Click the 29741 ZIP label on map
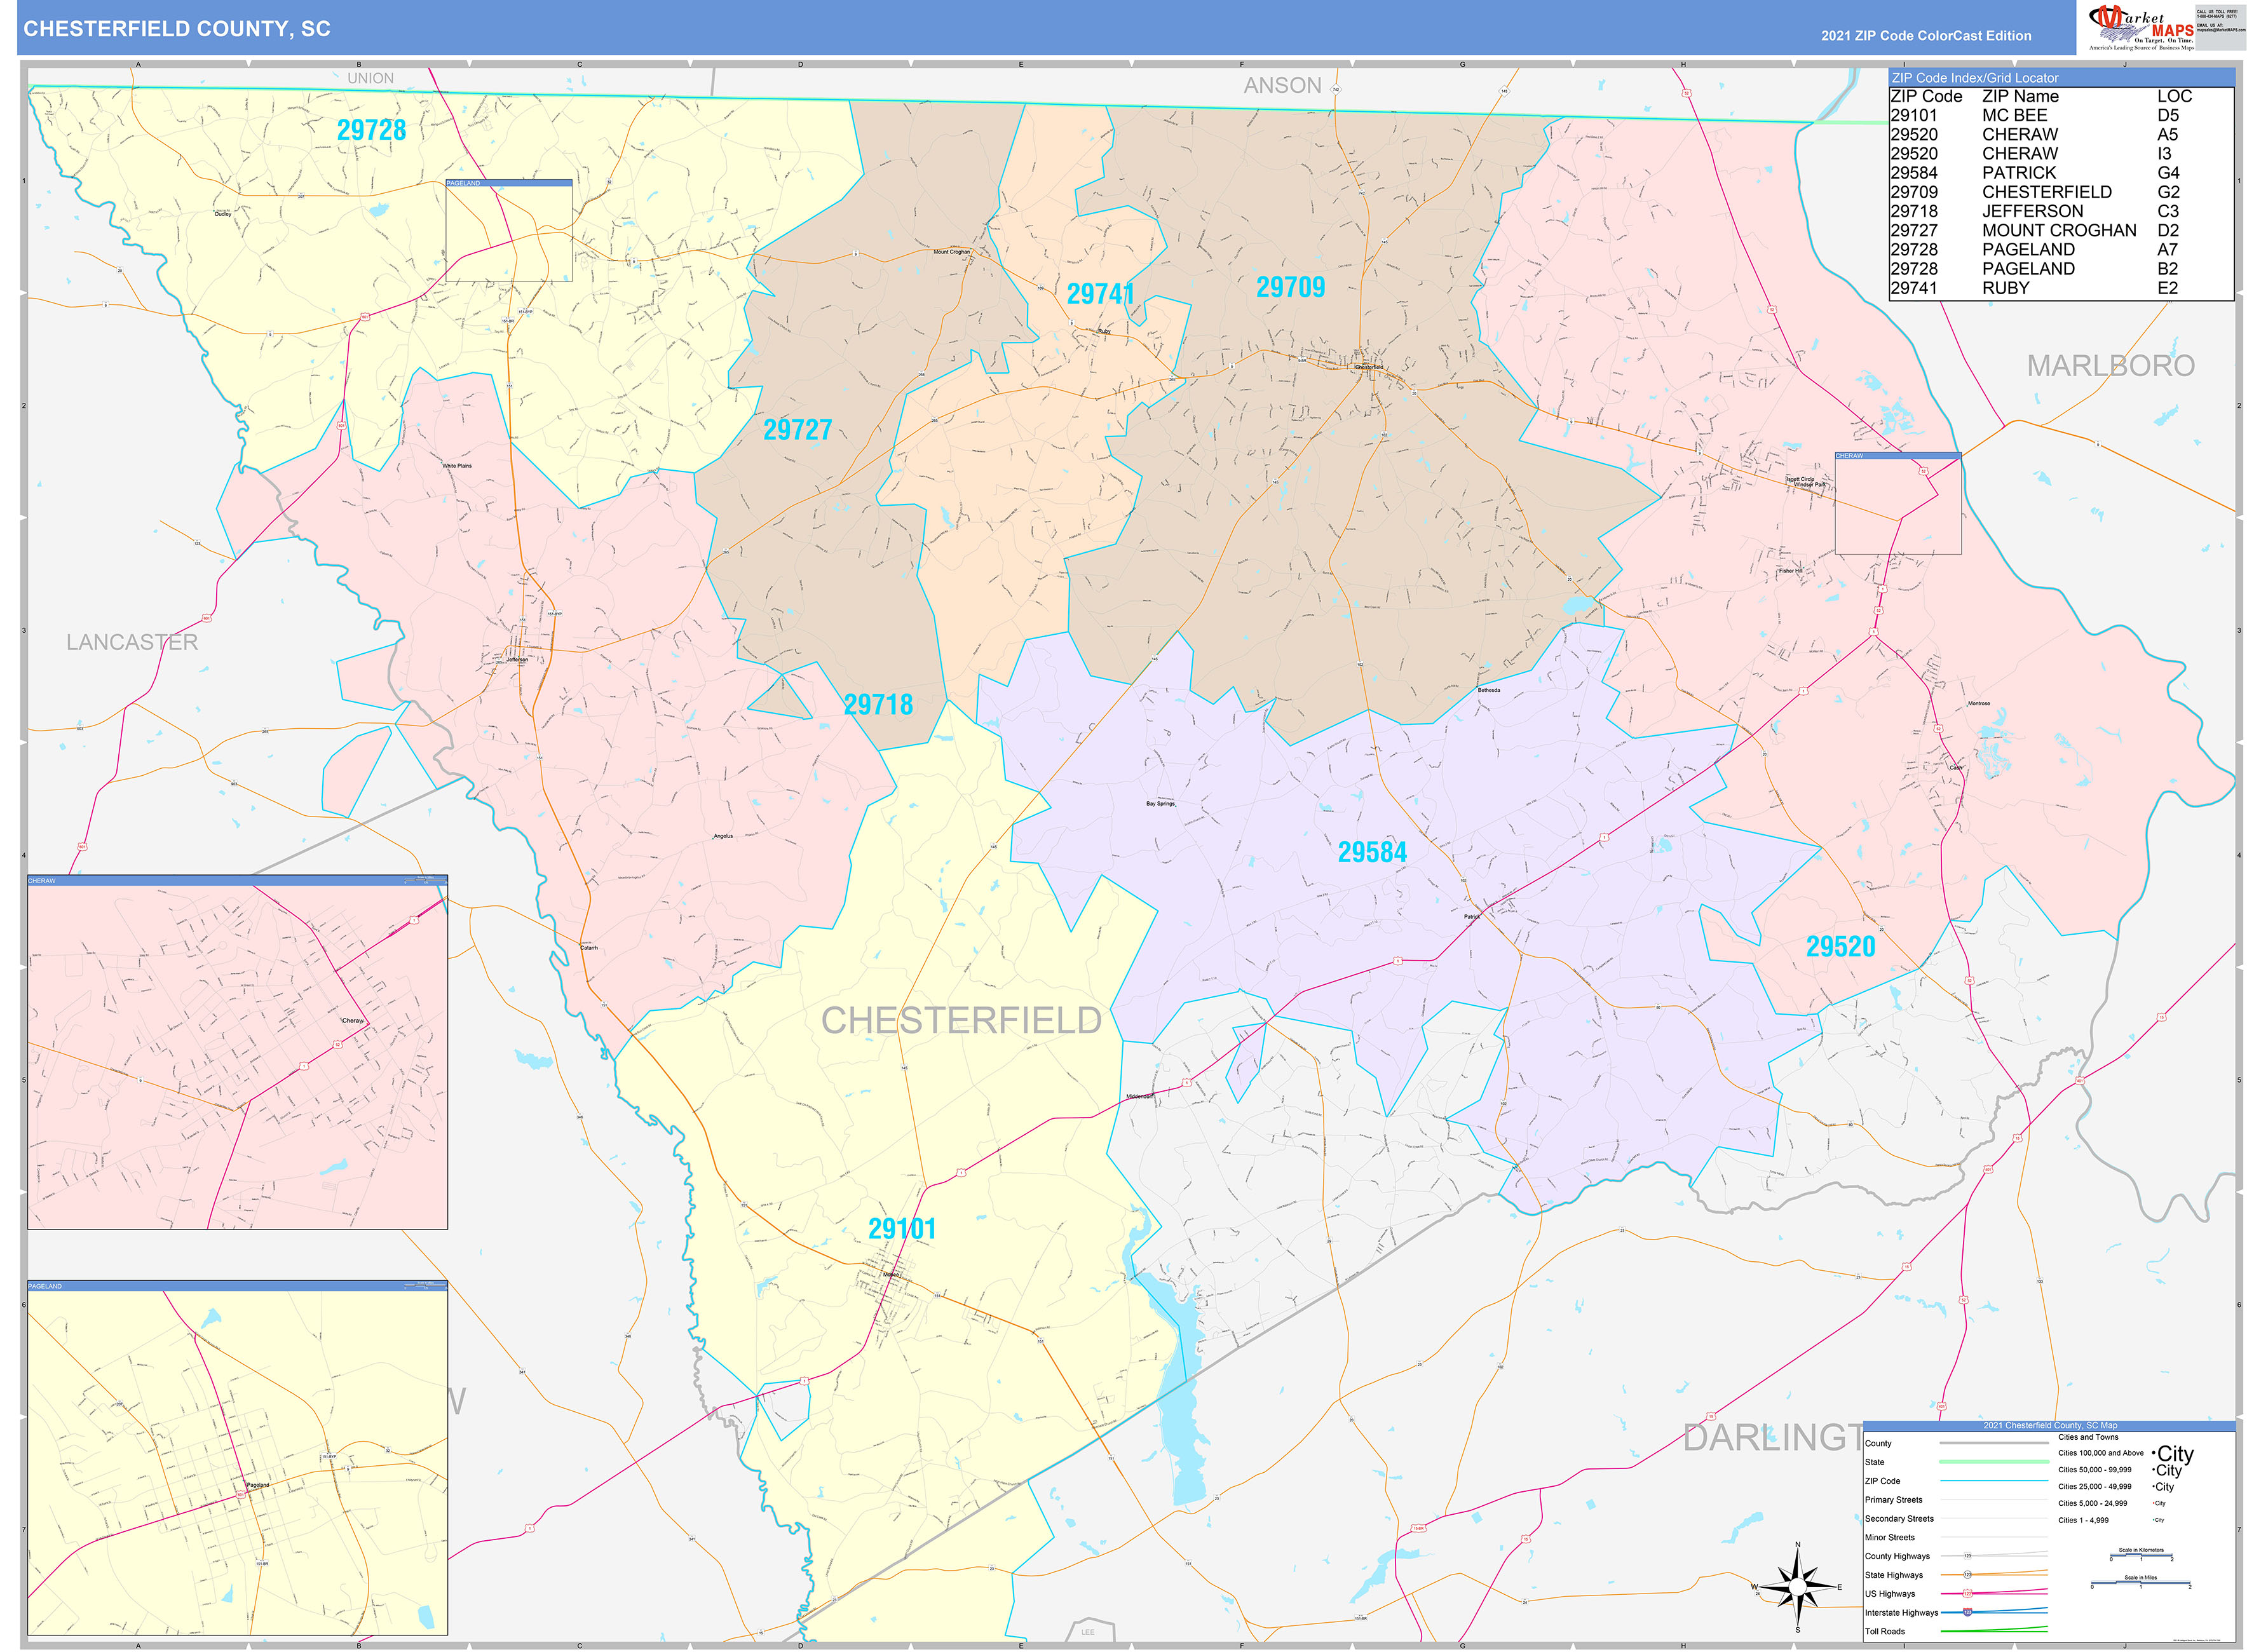The height and width of the screenshot is (1652, 2254). (x=1101, y=294)
